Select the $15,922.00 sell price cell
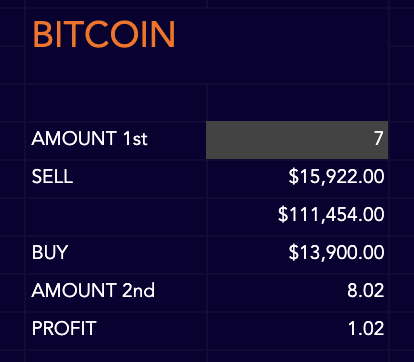This screenshot has height=362, width=414. (297, 179)
